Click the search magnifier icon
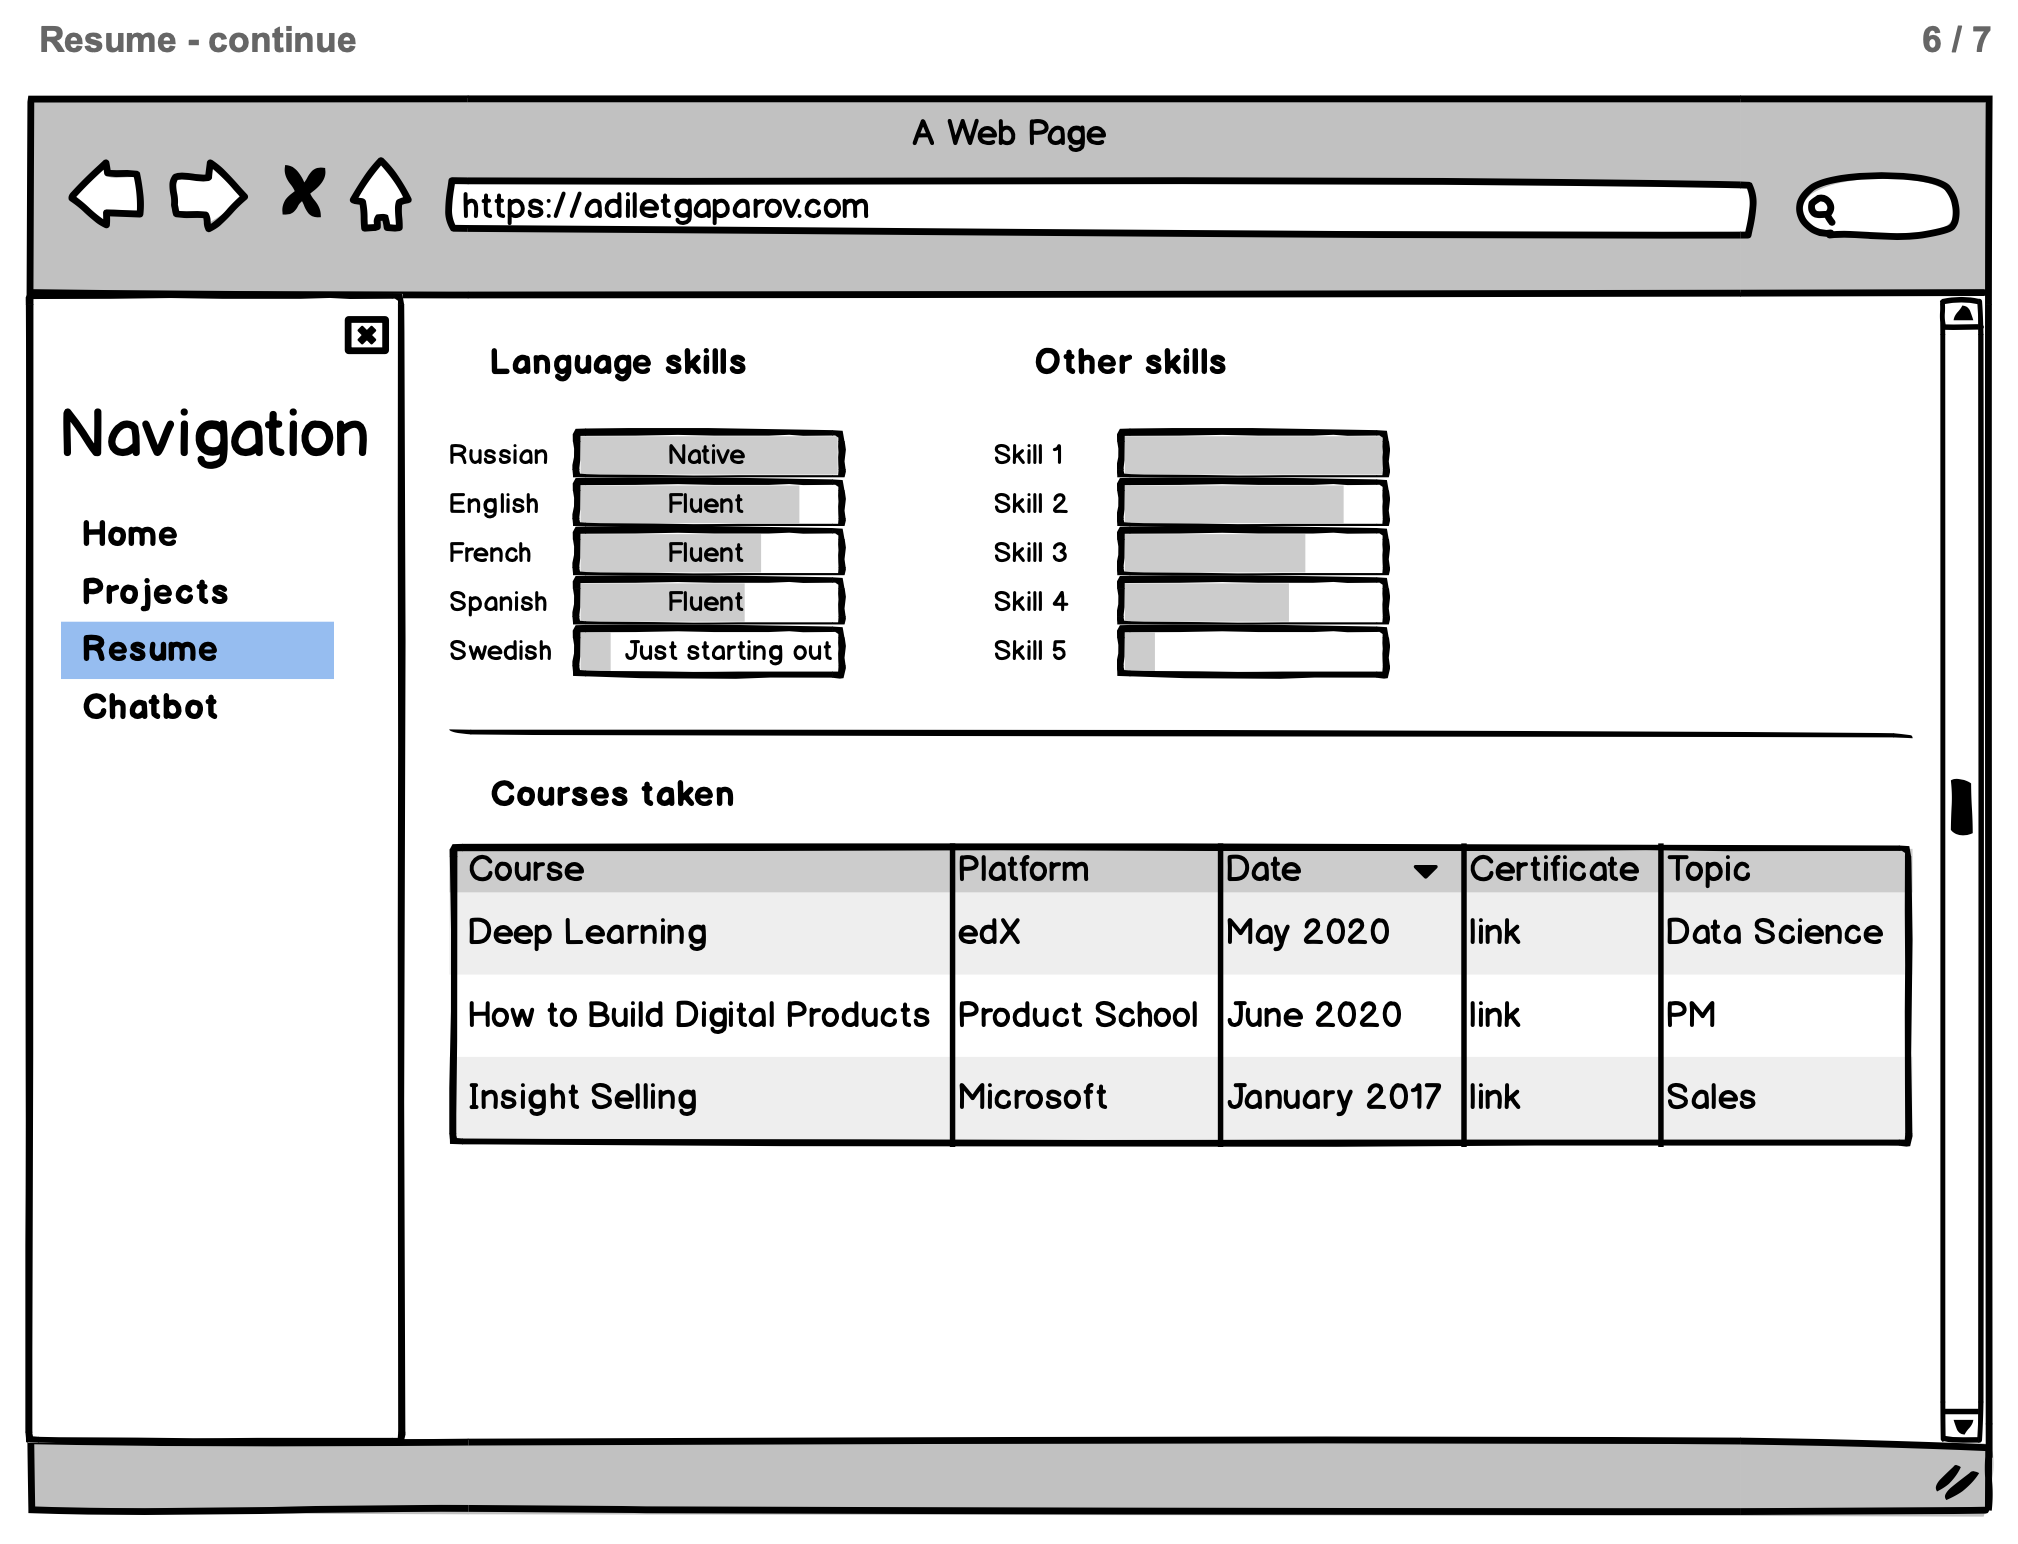This screenshot has height=1544, width=2018. click(x=1822, y=209)
